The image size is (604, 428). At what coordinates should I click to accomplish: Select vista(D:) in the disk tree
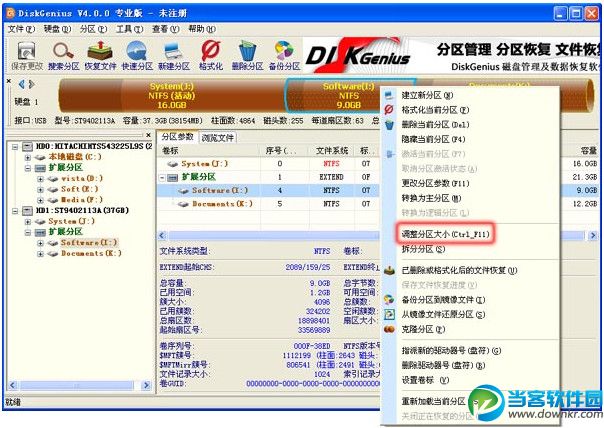click(x=82, y=178)
